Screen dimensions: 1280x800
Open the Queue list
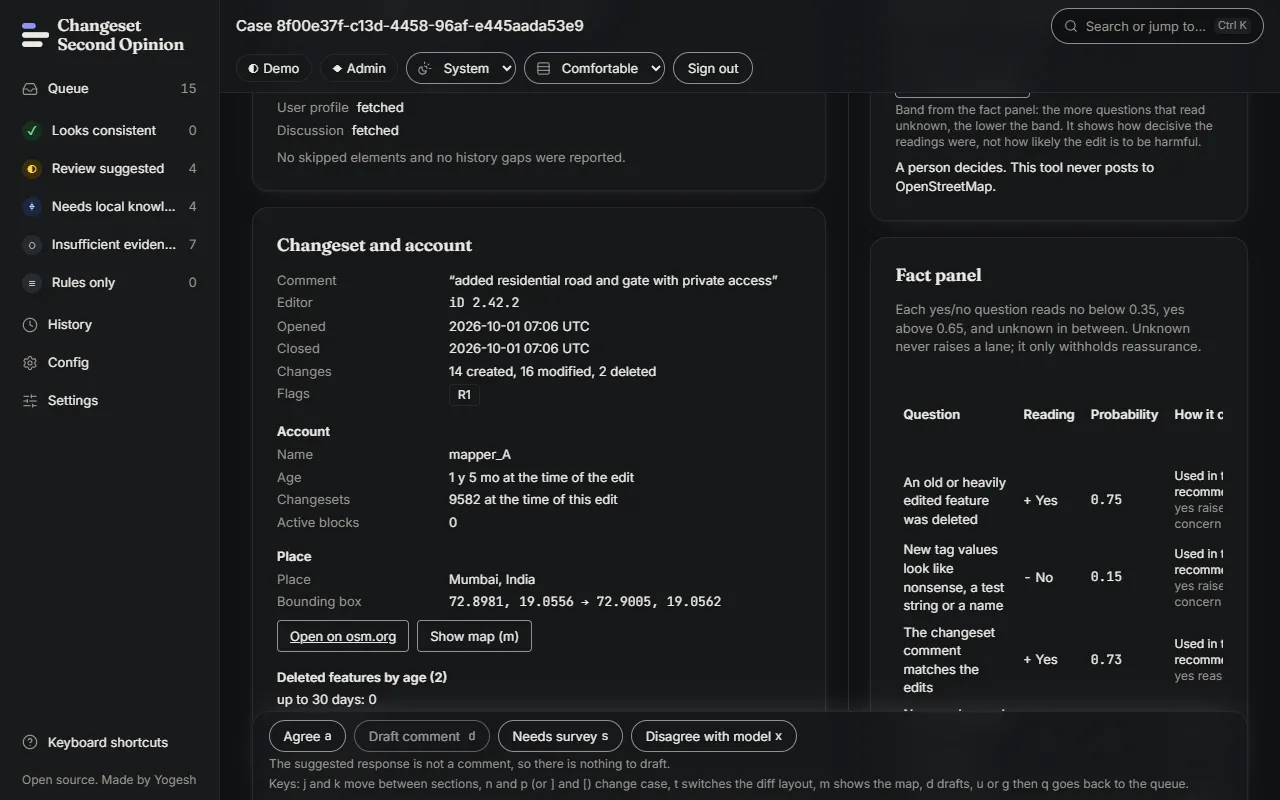(110, 89)
